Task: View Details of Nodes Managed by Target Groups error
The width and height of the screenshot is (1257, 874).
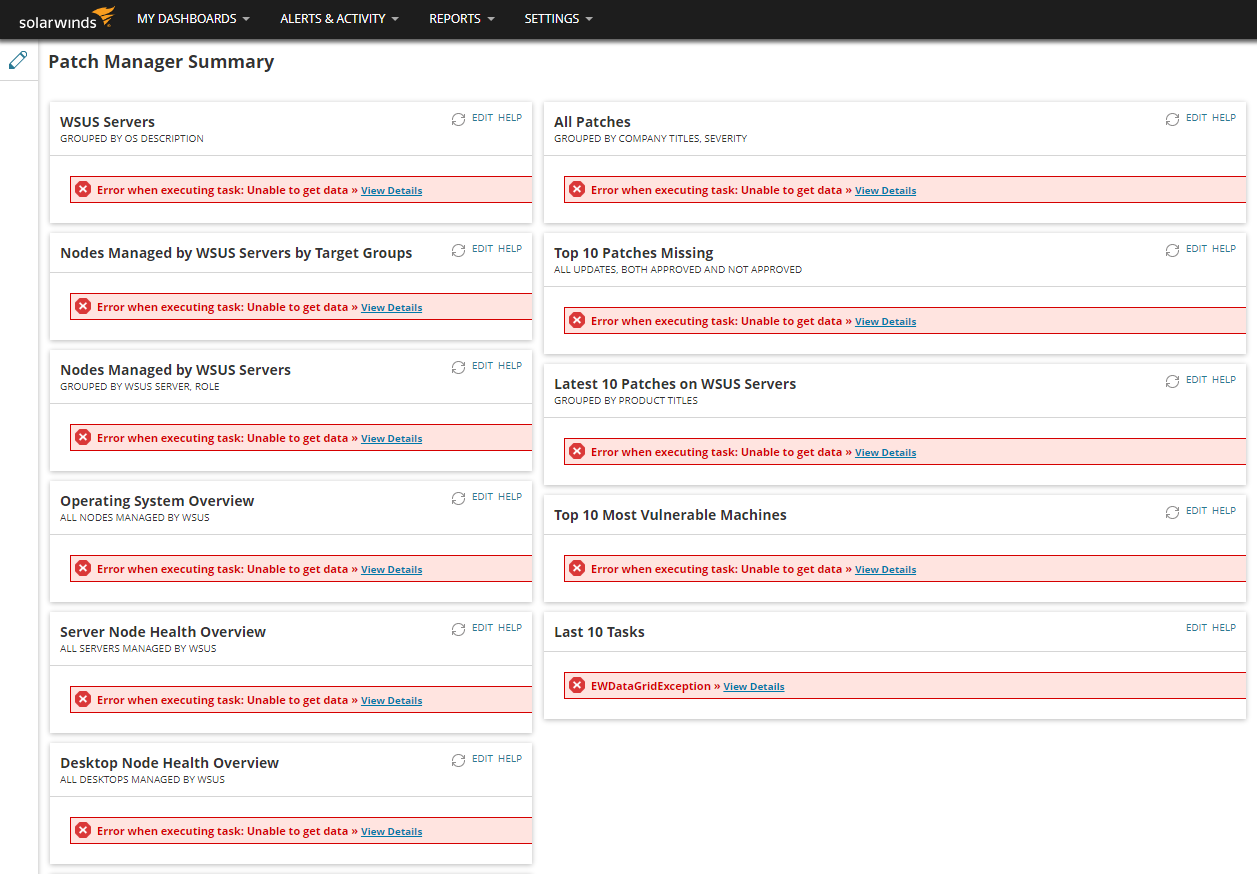Action: tap(391, 307)
